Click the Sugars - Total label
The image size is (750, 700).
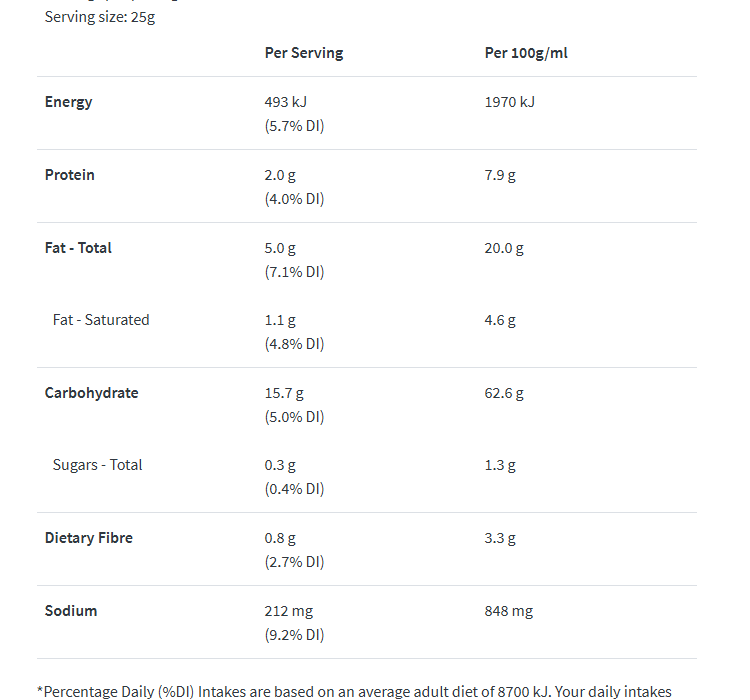click(97, 465)
